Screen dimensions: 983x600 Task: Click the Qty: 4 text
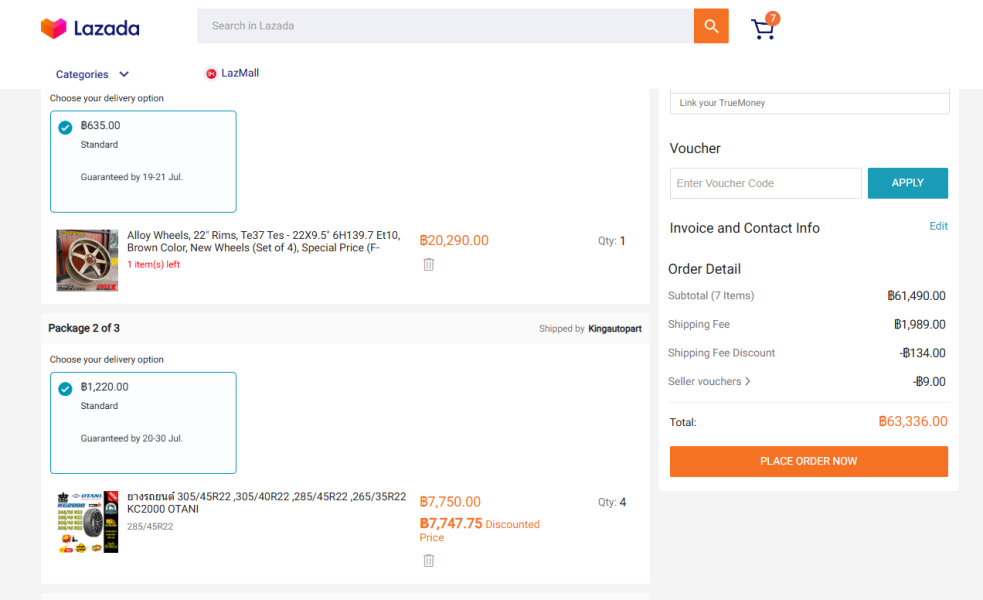click(612, 502)
